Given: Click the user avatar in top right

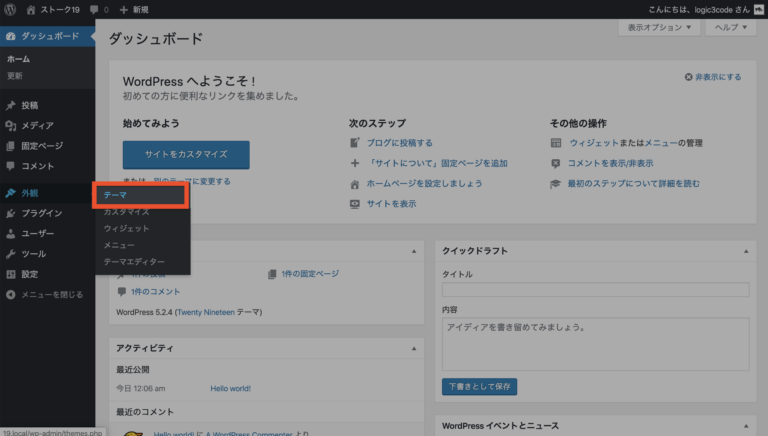Looking at the screenshot, I should pyautogui.click(x=759, y=9).
